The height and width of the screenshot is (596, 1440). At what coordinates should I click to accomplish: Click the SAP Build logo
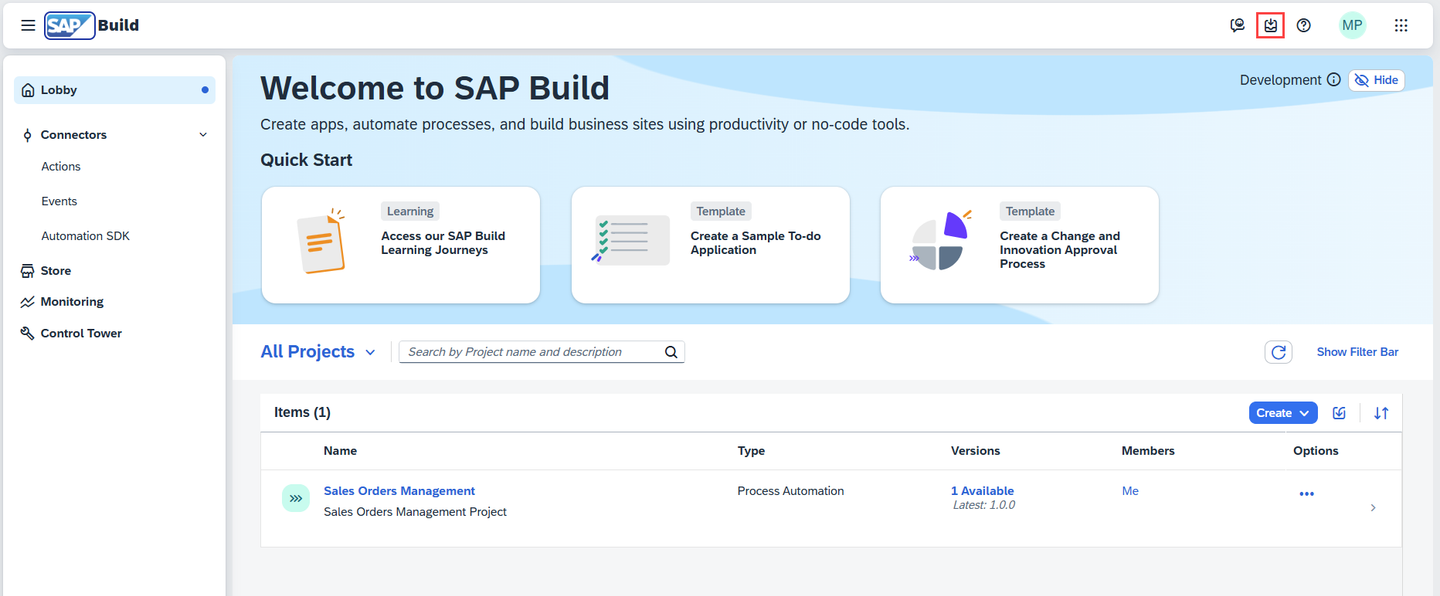point(92,25)
